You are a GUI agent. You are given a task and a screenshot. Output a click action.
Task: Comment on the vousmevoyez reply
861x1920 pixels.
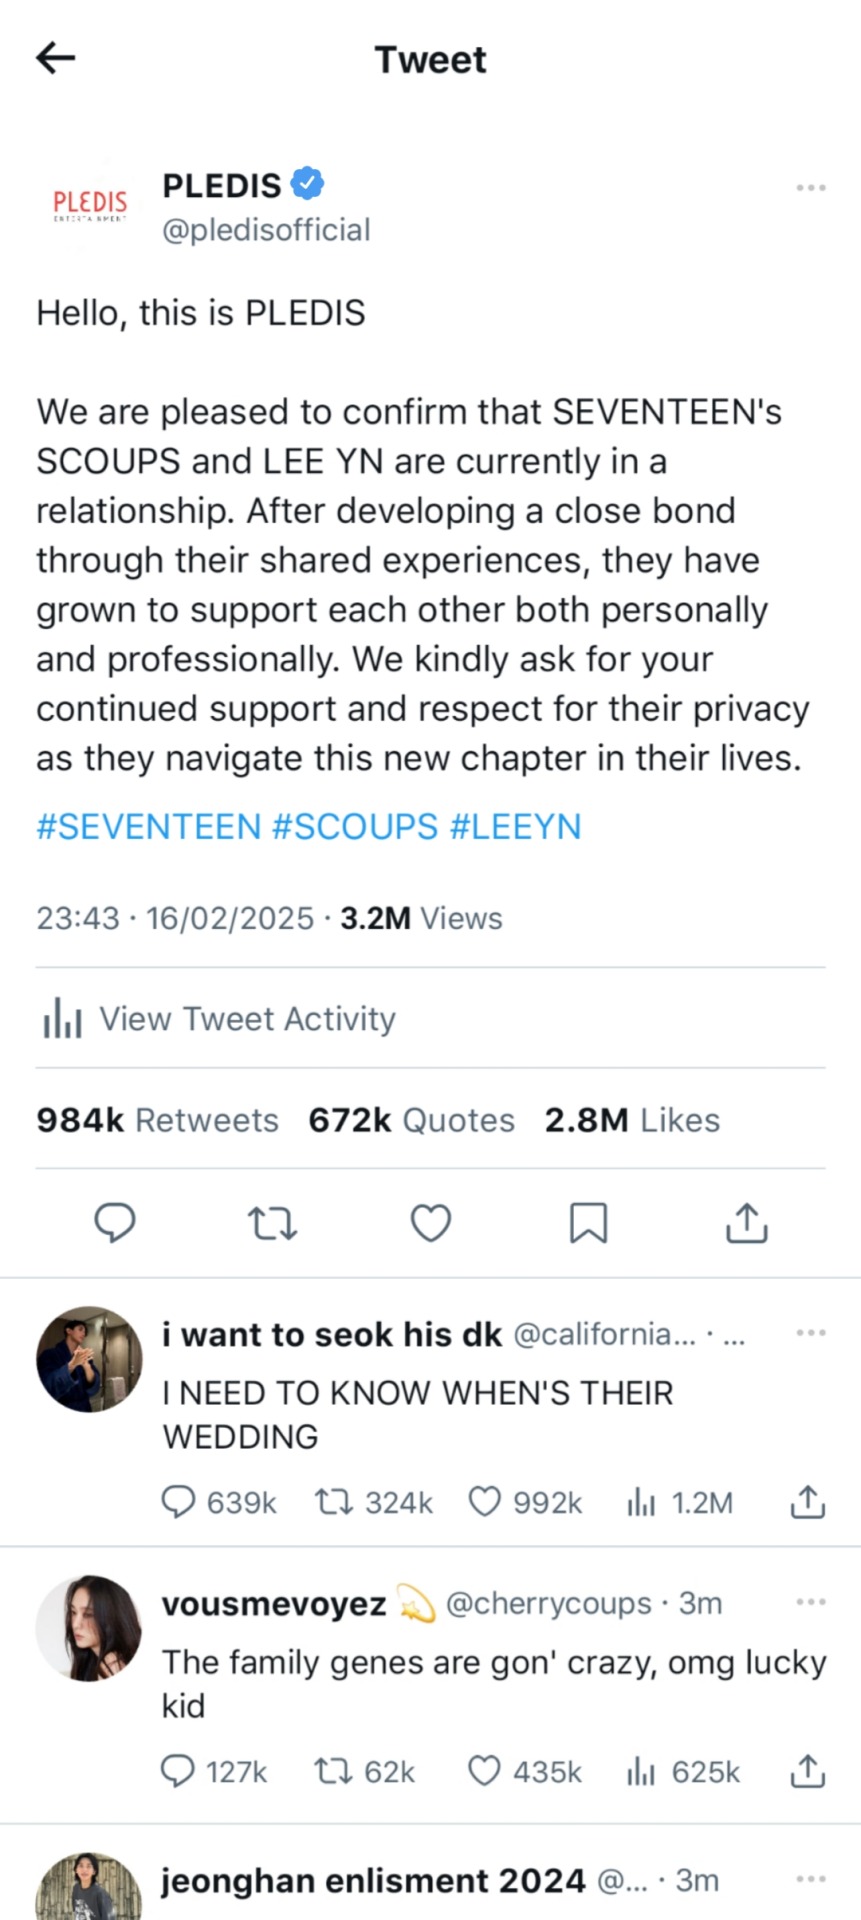click(x=178, y=1771)
